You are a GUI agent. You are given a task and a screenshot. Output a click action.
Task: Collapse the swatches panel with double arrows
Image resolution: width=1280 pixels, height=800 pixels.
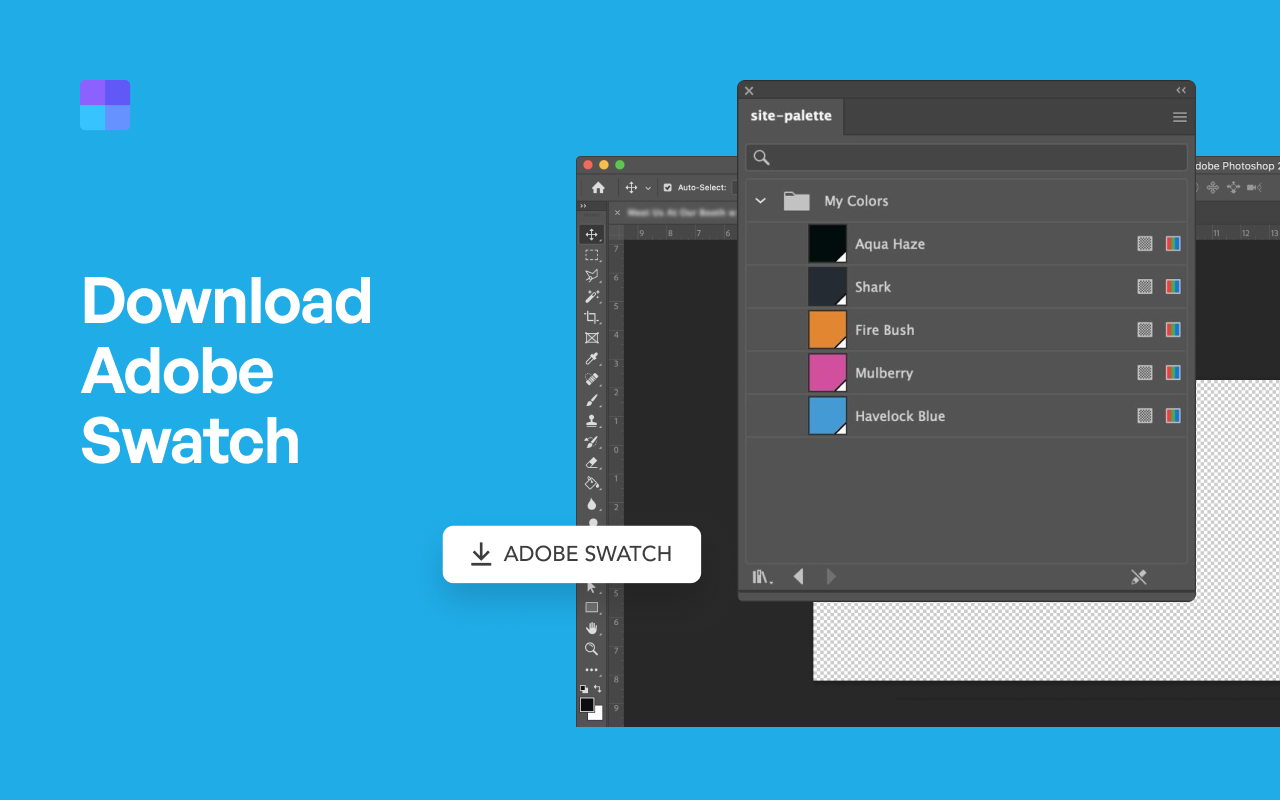(1181, 90)
